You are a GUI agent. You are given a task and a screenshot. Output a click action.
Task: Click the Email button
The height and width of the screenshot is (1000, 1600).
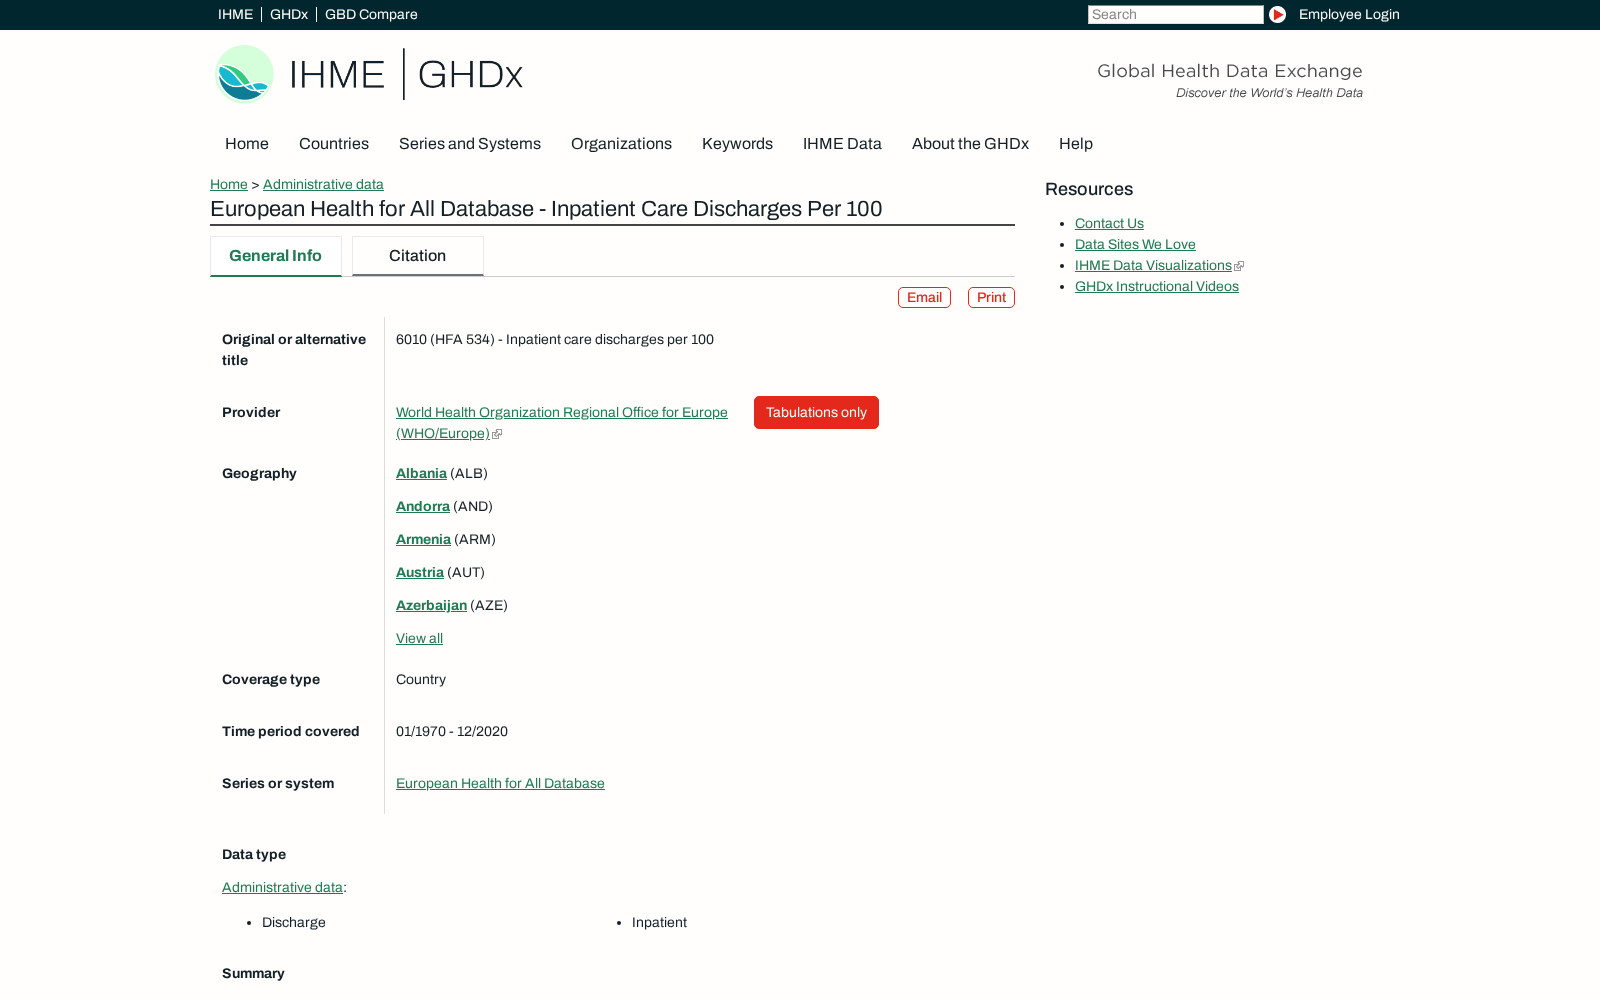click(x=924, y=297)
